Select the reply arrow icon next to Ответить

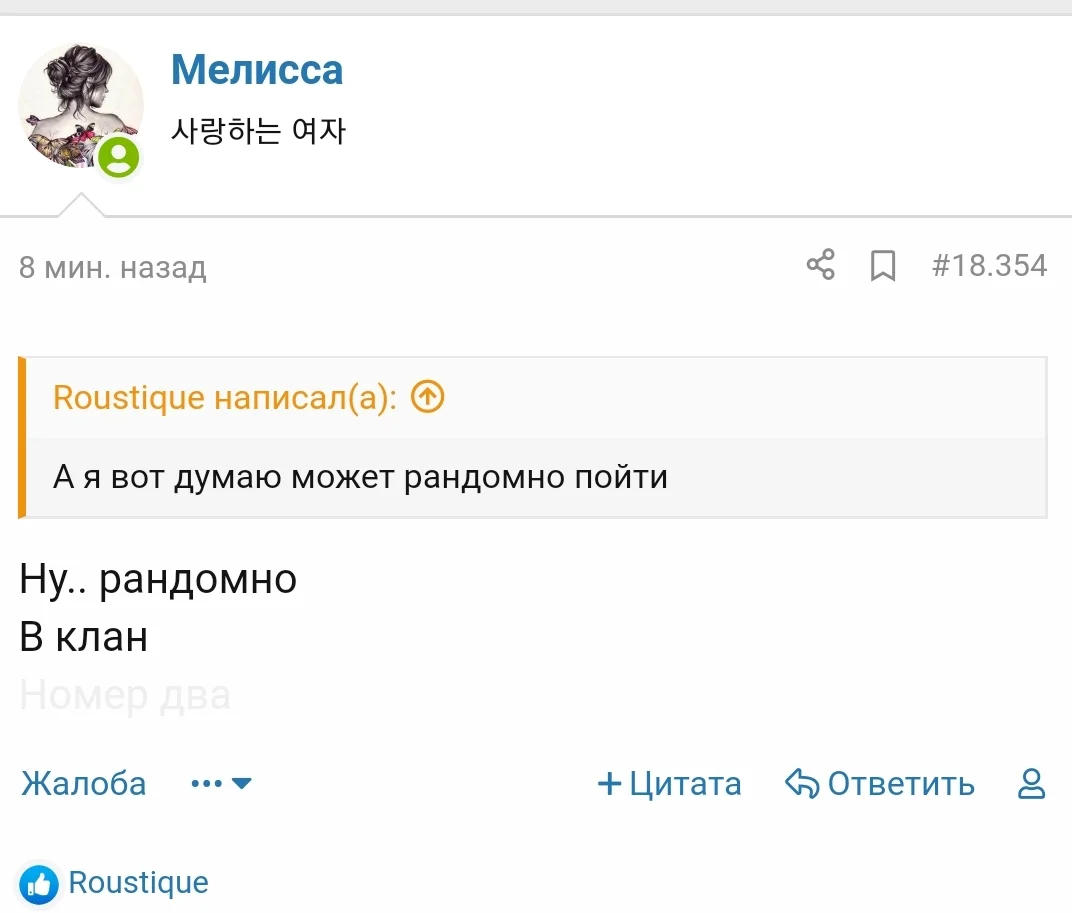(802, 784)
